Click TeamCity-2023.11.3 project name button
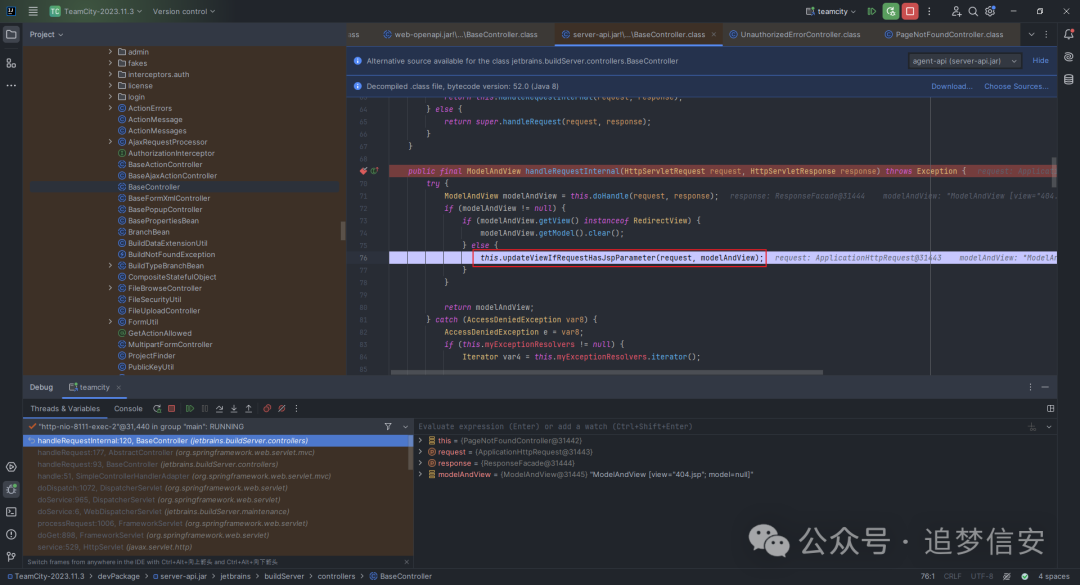 point(95,11)
